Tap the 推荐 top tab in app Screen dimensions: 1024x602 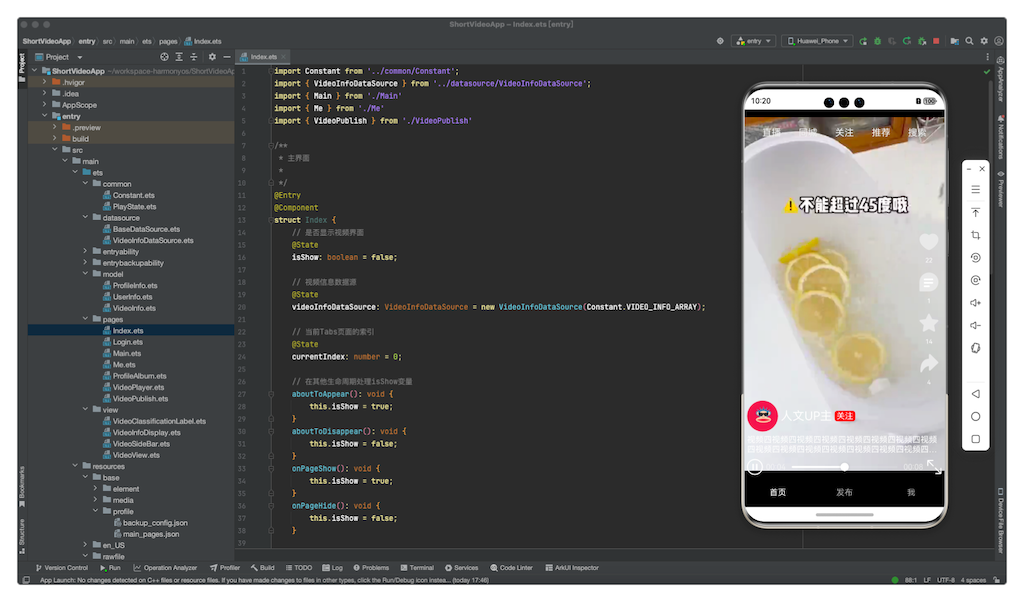pos(881,133)
